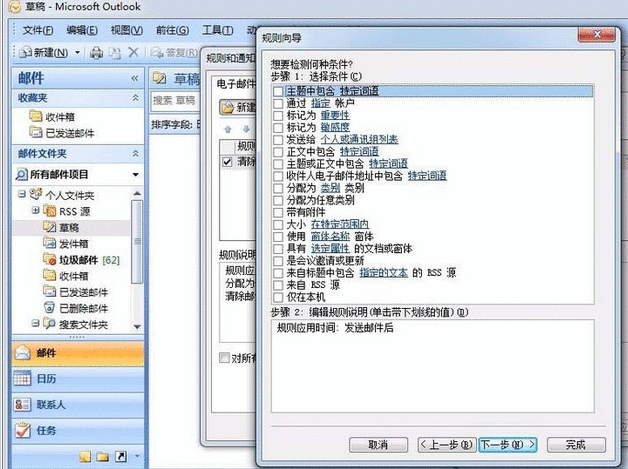This screenshot has height=469, width=628.
Task: Collapse the 邮件文件夹 section
Action: [x=136, y=153]
